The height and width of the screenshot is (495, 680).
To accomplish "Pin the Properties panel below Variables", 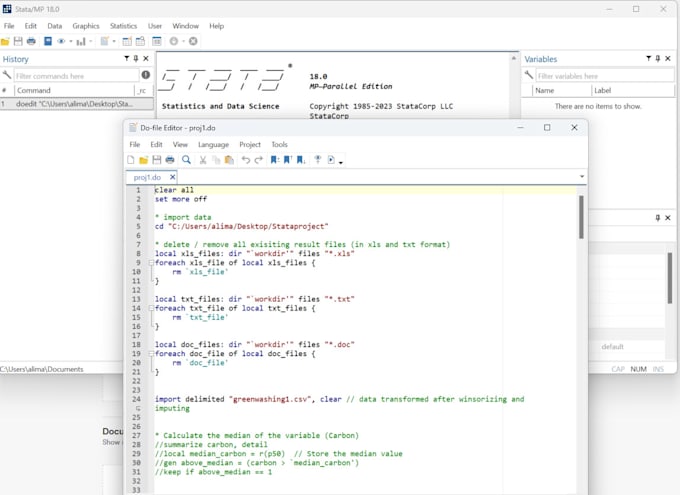I will click(658, 218).
